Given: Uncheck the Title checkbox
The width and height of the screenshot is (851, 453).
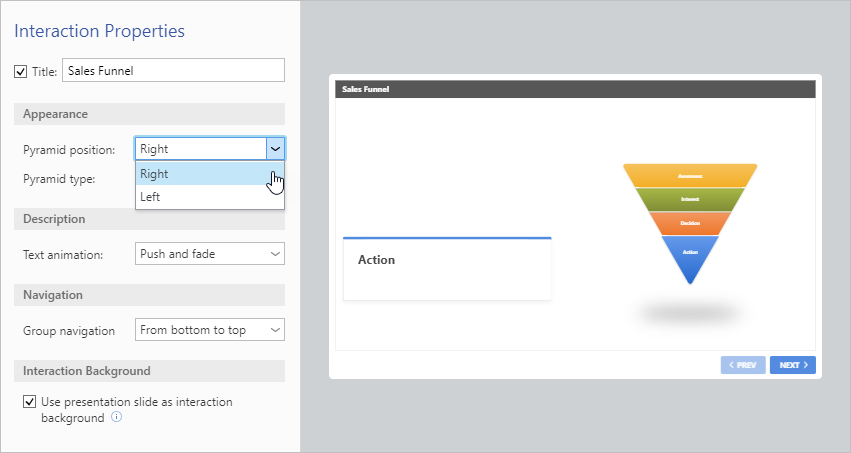Looking at the screenshot, I should click(20, 71).
